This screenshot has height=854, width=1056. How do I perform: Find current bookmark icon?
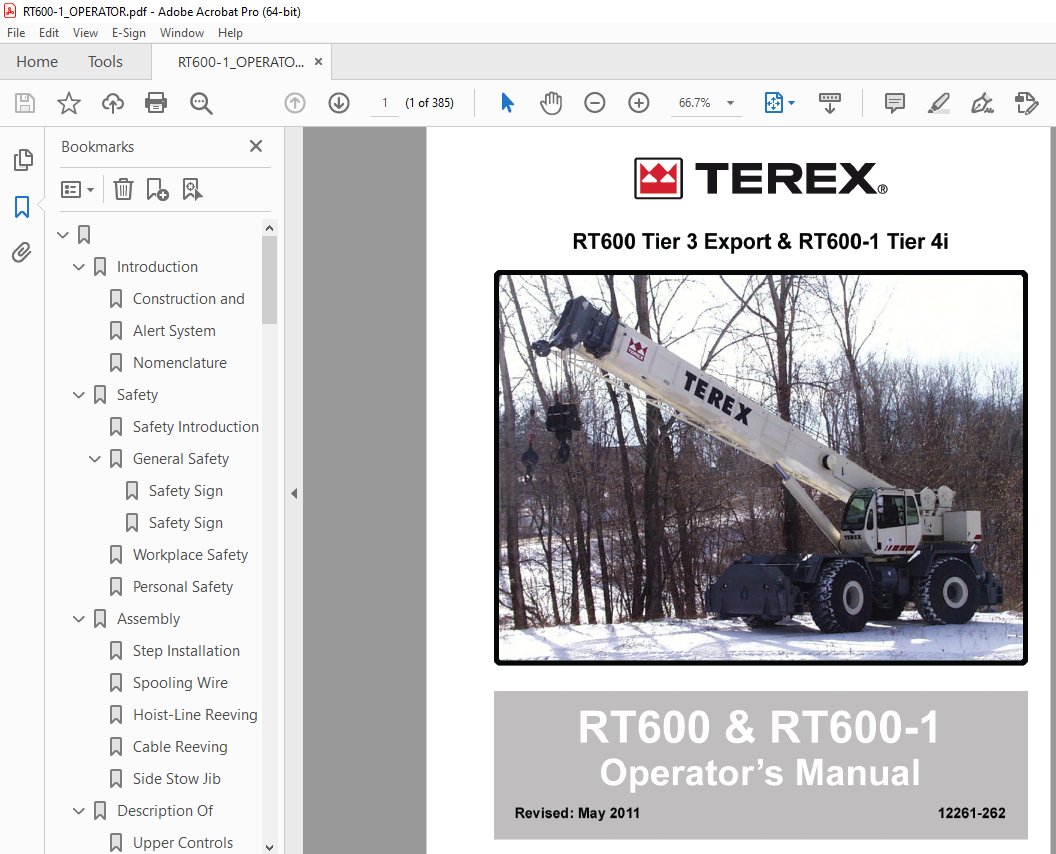click(x=192, y=189)
